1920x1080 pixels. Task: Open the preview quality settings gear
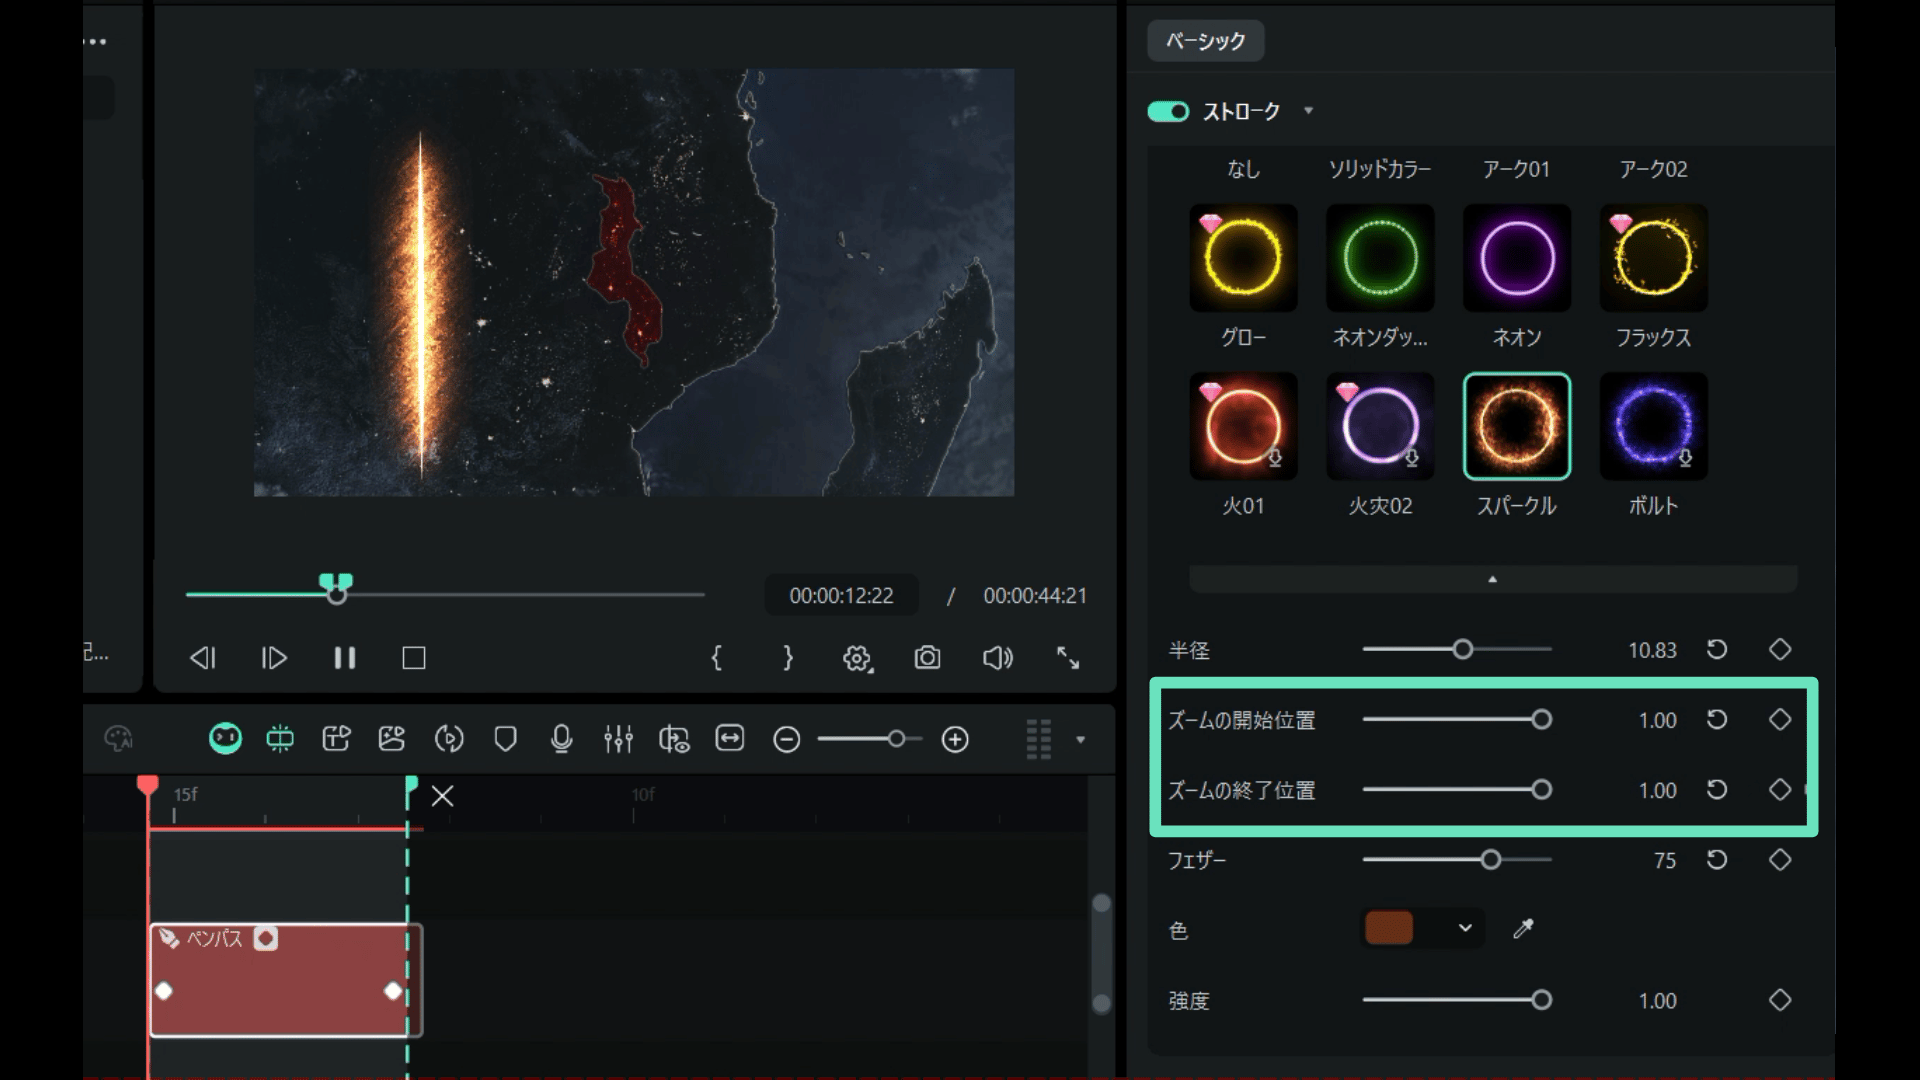click(x=856, y=658)
